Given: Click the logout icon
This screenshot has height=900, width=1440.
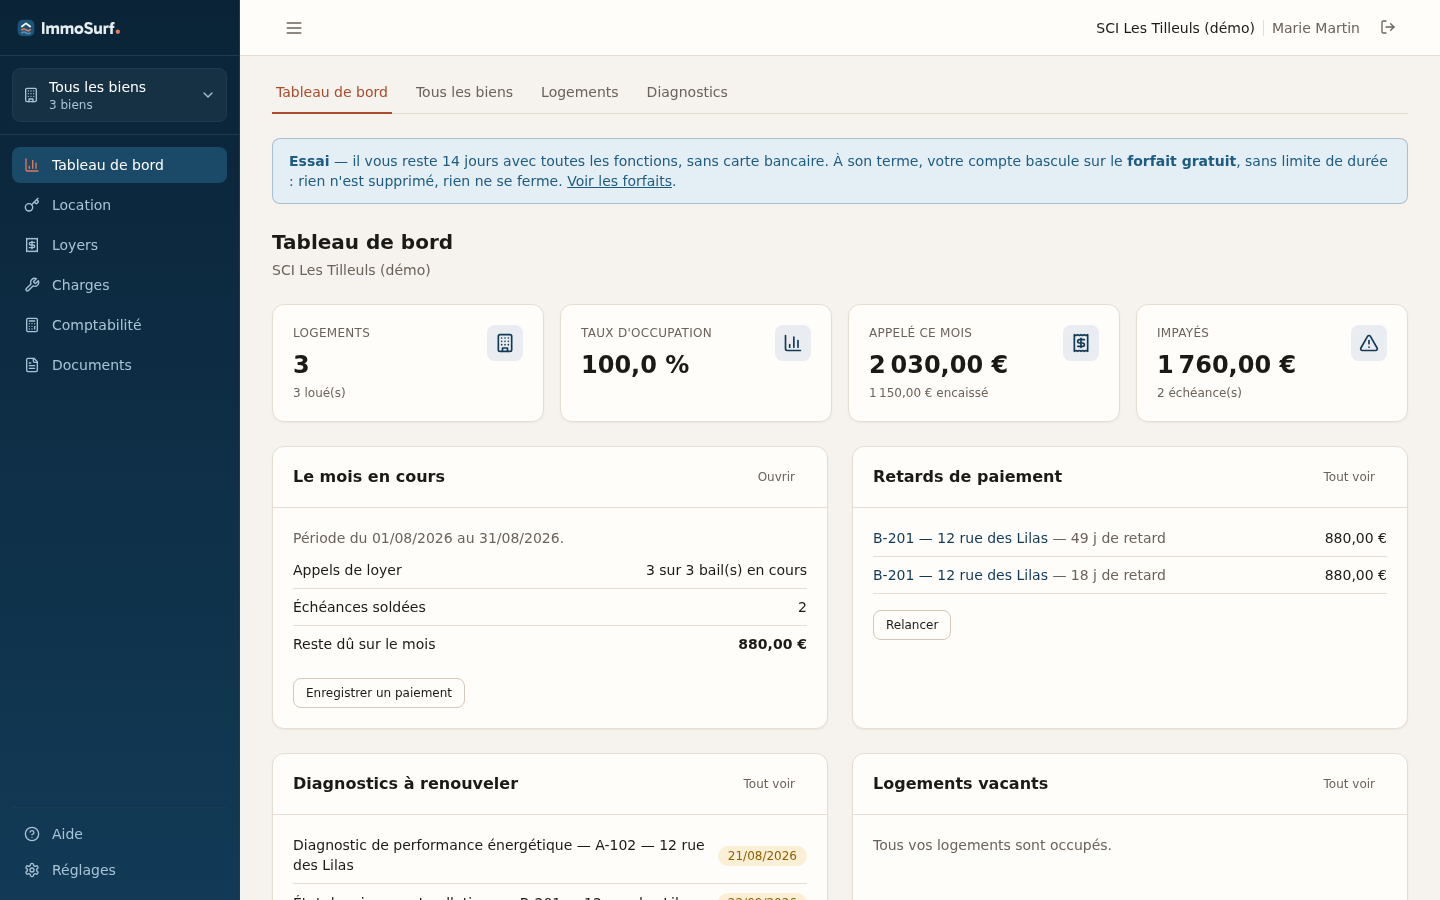Looking at the screenshot, I should coord(1388,27).
